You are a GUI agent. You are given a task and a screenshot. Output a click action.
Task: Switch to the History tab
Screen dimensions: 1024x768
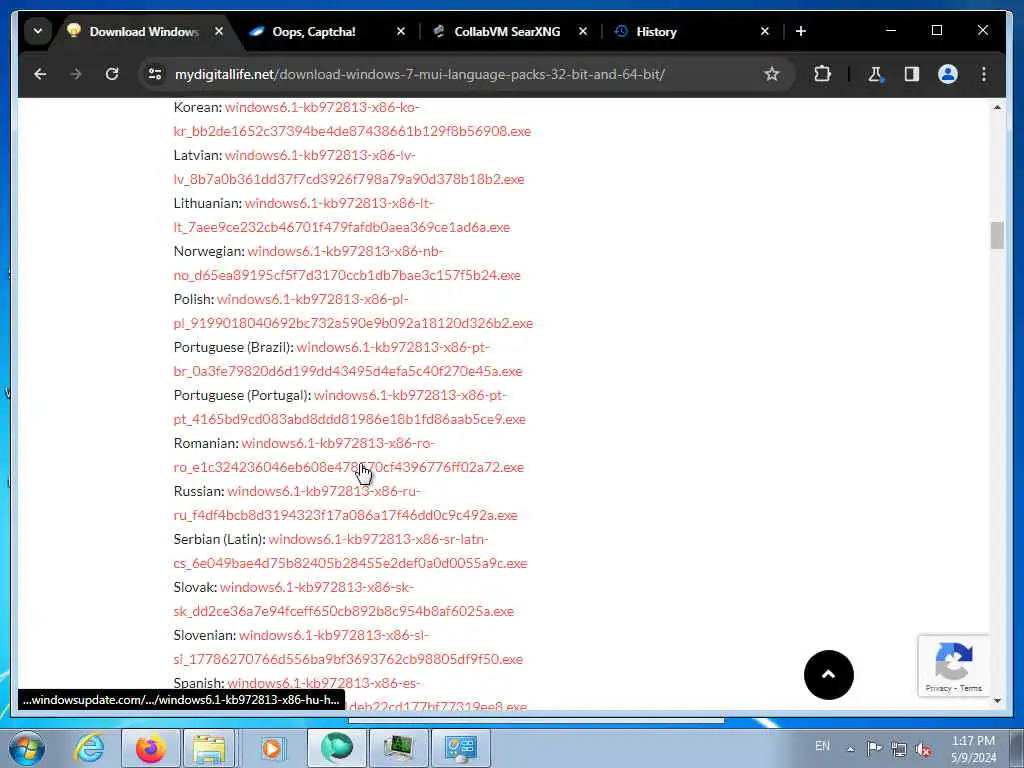point(656,31)
